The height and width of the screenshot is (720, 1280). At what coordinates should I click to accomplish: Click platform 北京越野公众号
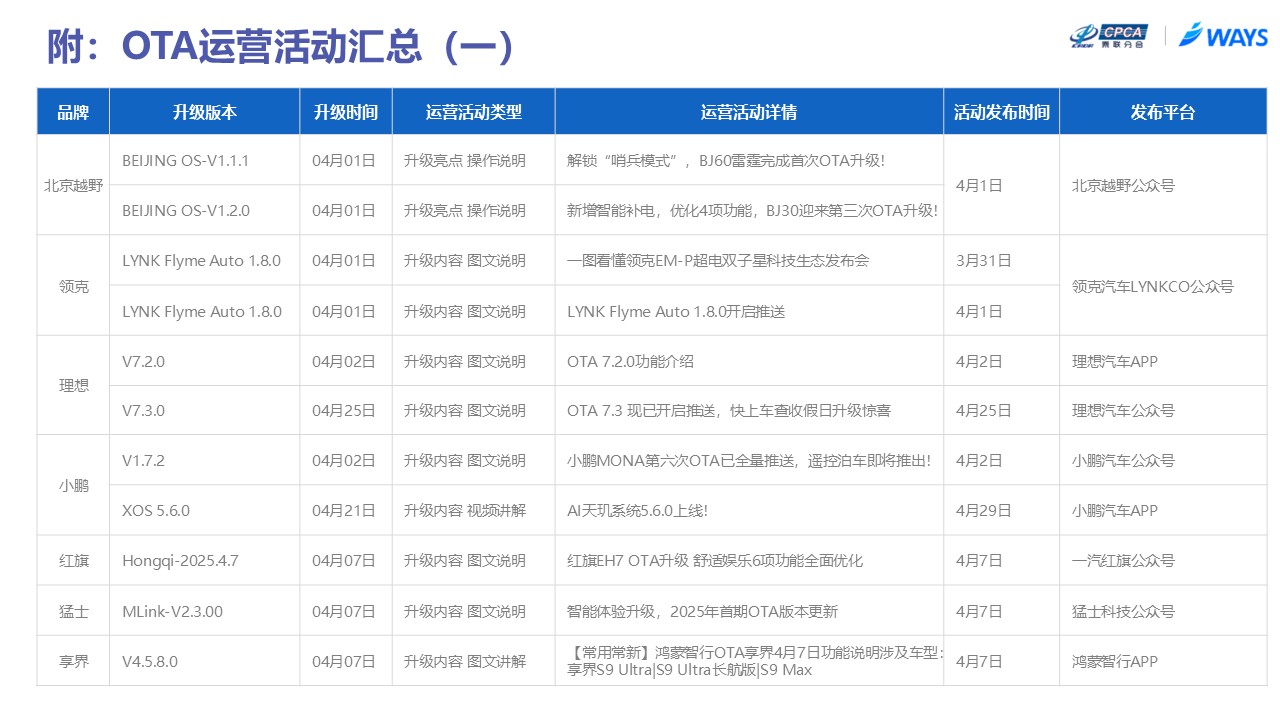click(1123, 185)
